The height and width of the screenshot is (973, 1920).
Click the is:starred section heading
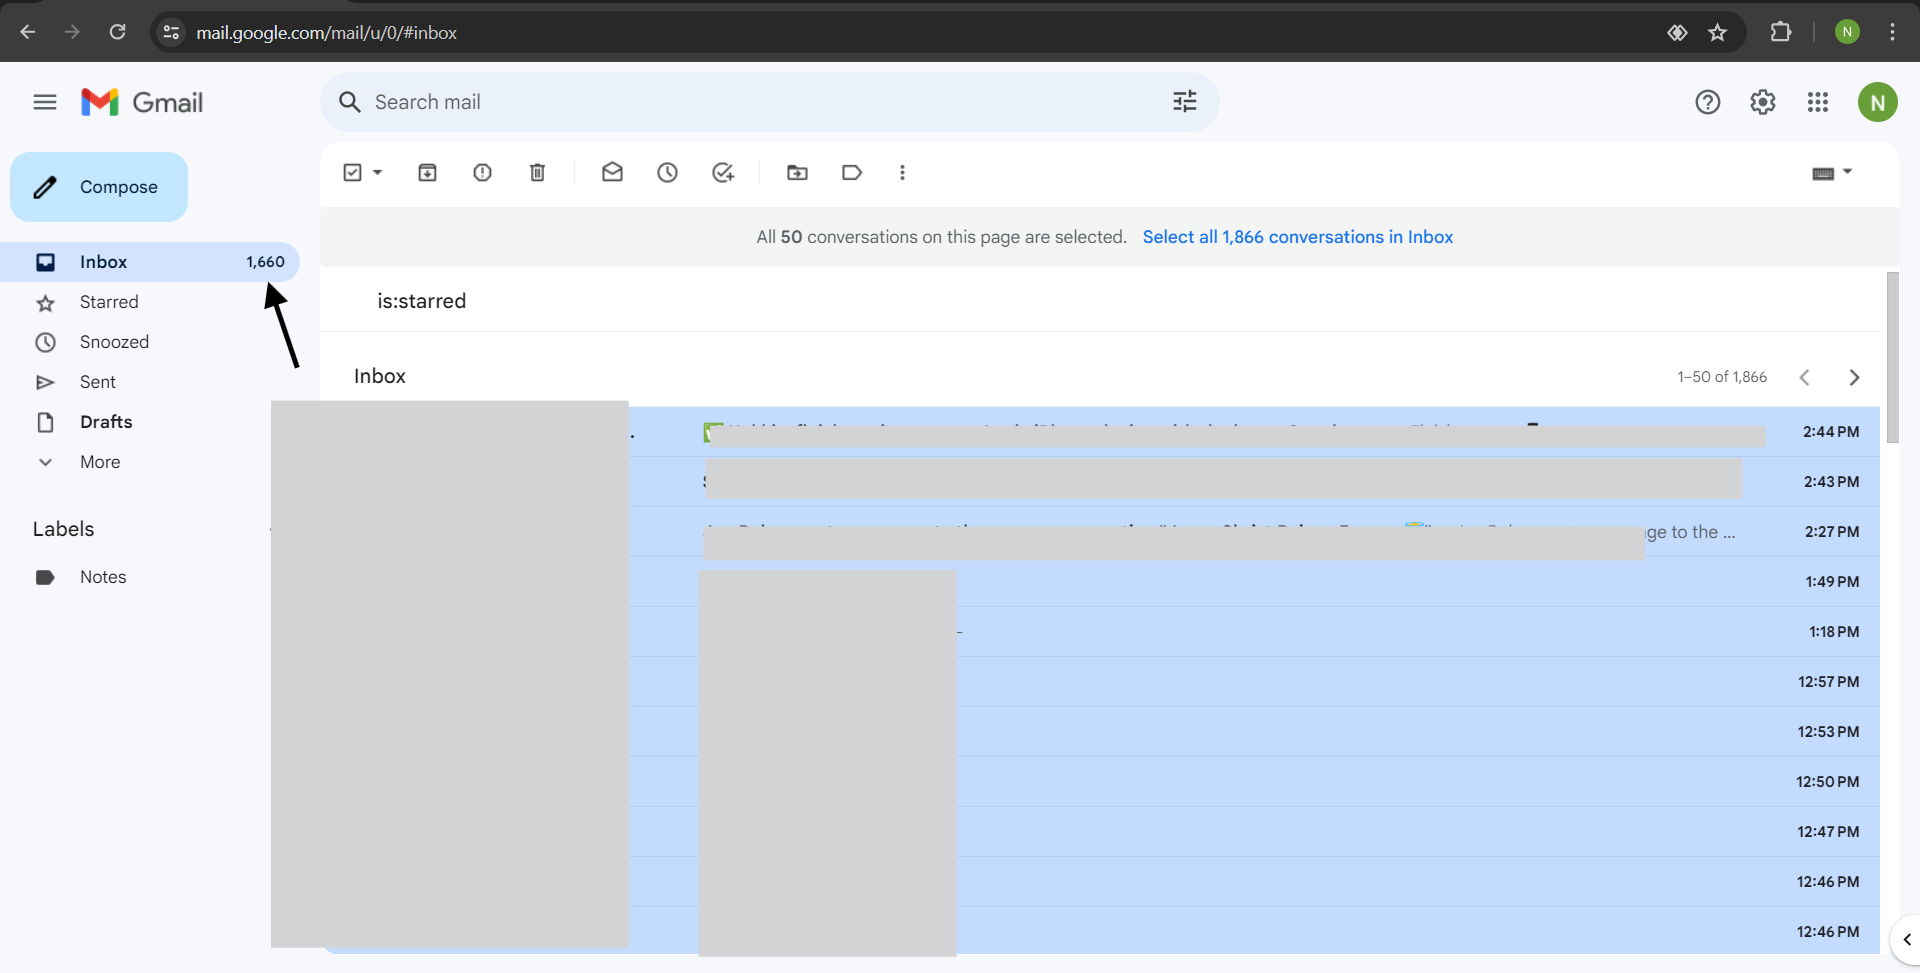(x=421, y=301)
